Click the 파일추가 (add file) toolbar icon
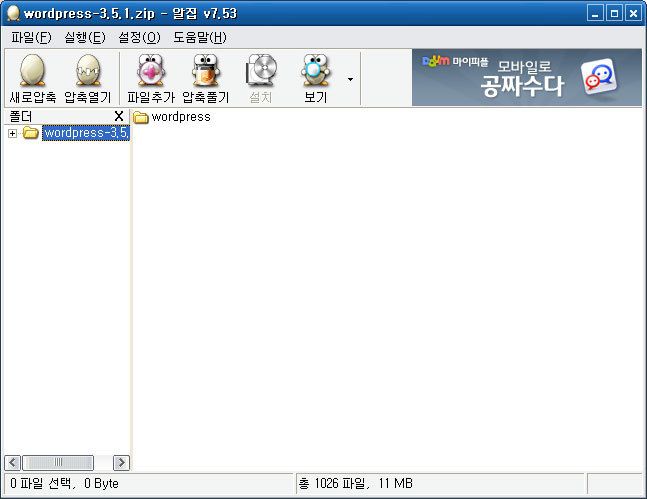This screenshot has height=499, width=647. (151, 70)
